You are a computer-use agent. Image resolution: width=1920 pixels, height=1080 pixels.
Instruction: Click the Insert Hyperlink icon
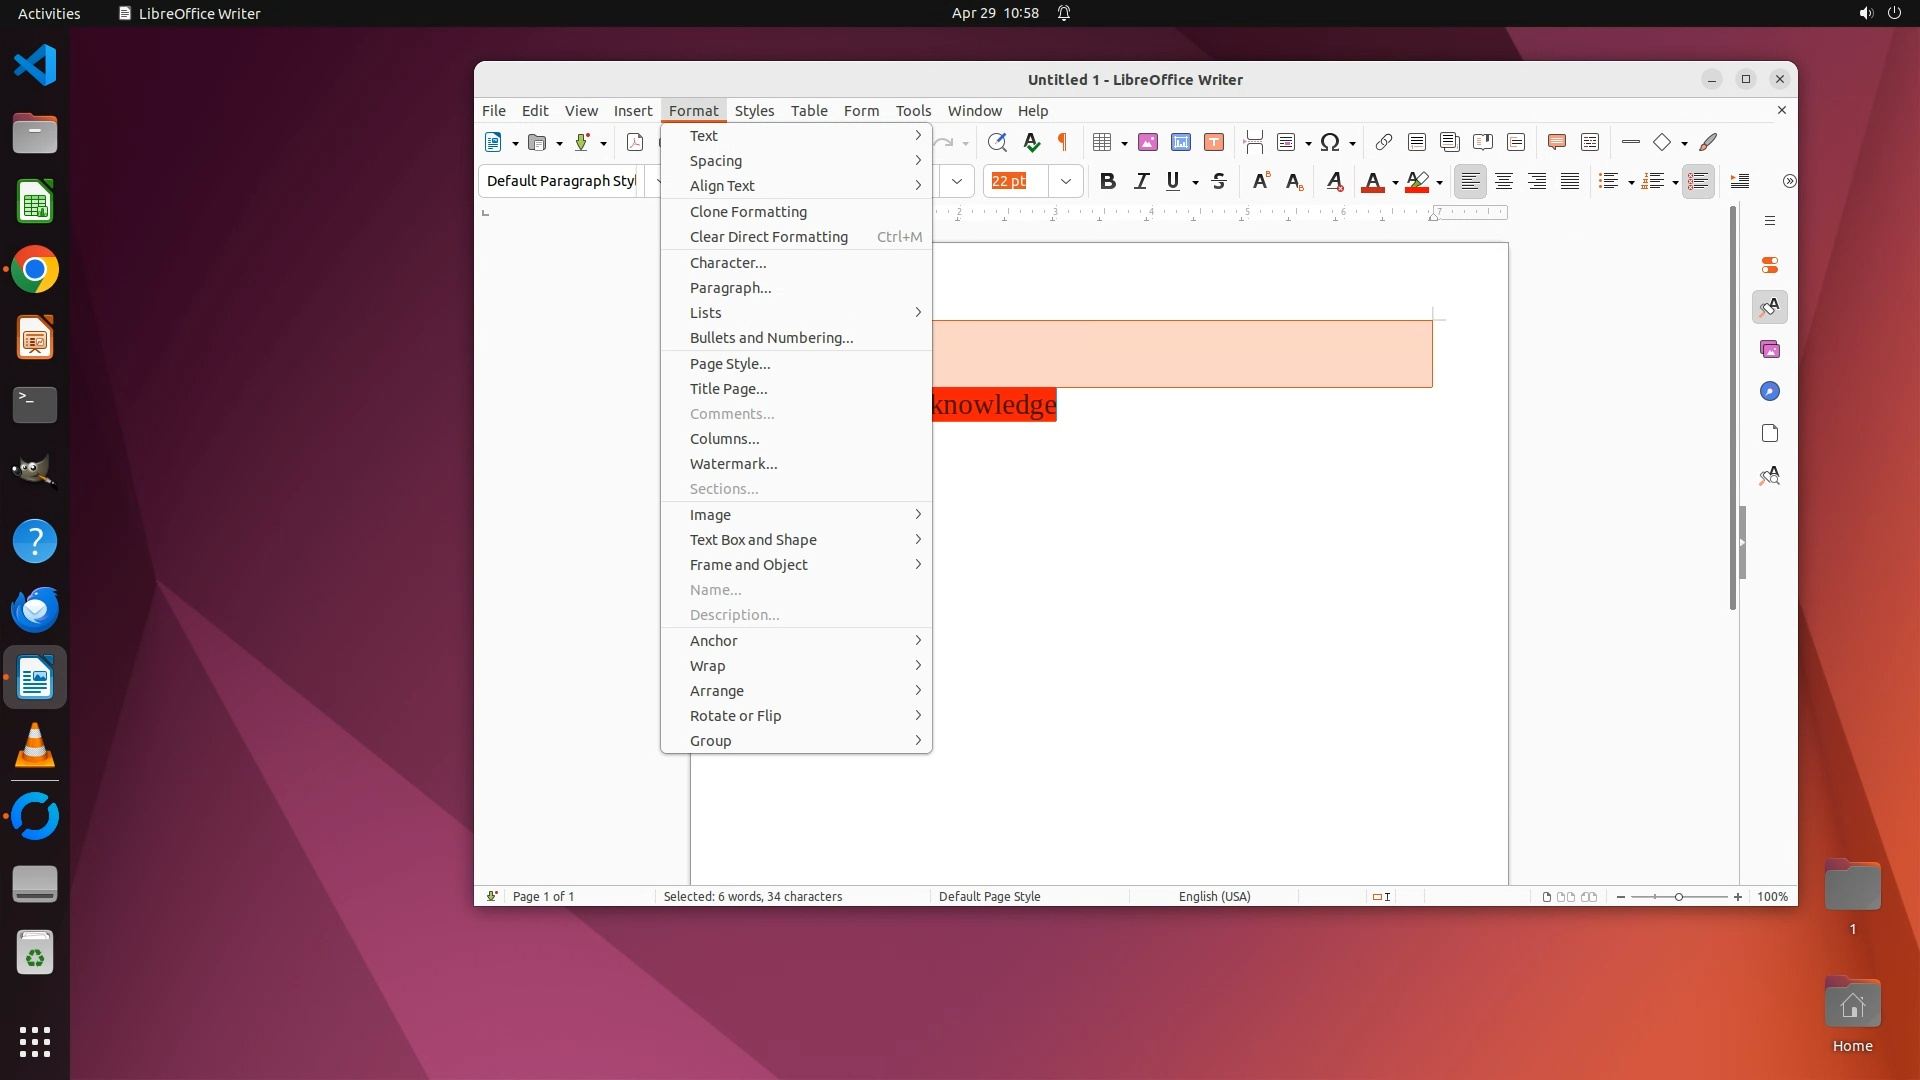1384,142
